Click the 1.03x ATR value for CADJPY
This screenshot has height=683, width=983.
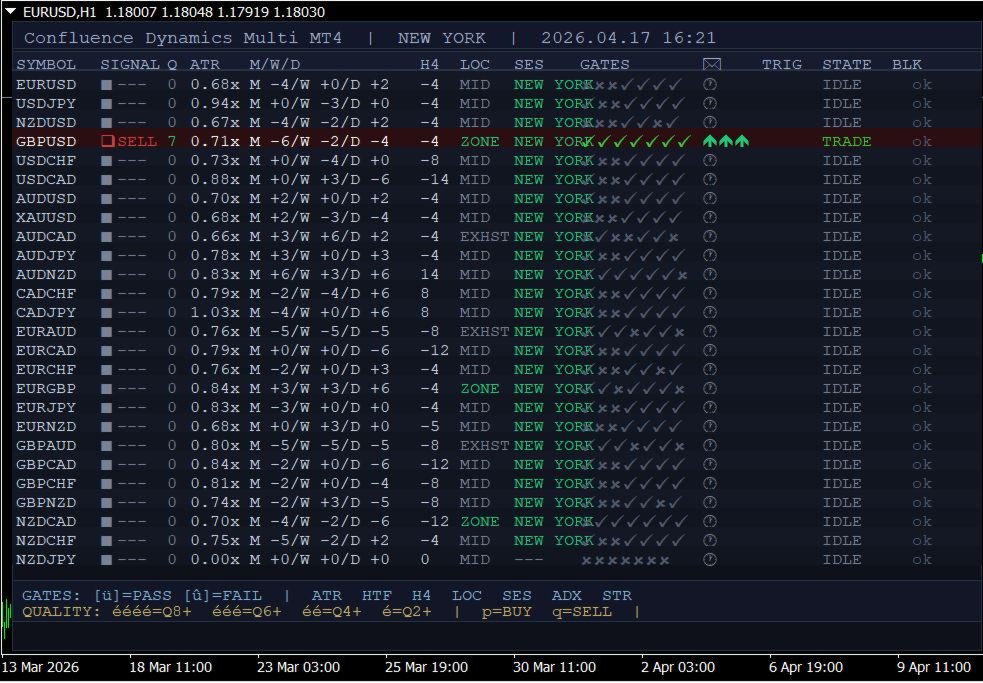[x=214, y=313]
